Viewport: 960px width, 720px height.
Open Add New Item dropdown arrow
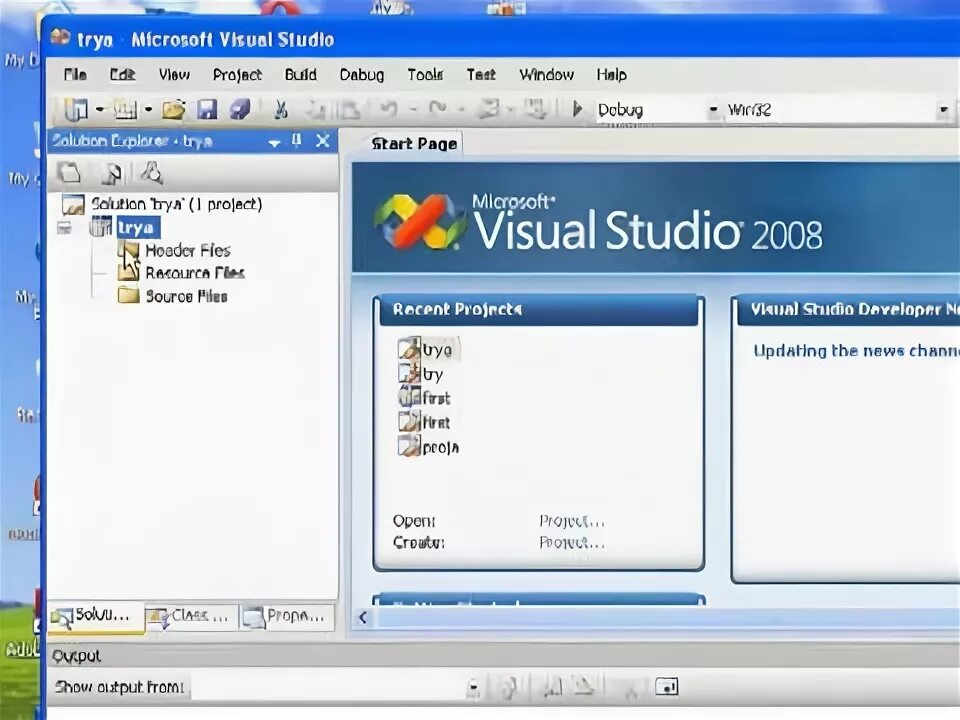coord(148,110)
